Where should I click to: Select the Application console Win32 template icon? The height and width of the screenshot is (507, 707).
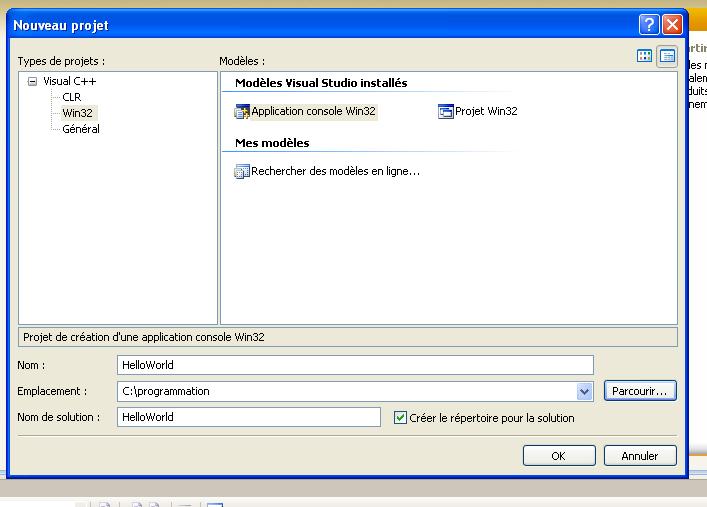tap(241, 112)
